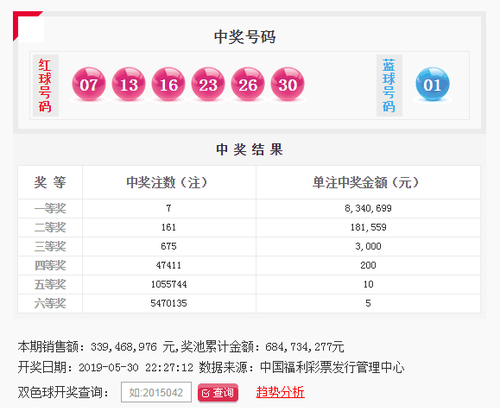Click first prize amount 8,340,699
Image resolution: width=500 pixels, height=419 pixels.
368,208
